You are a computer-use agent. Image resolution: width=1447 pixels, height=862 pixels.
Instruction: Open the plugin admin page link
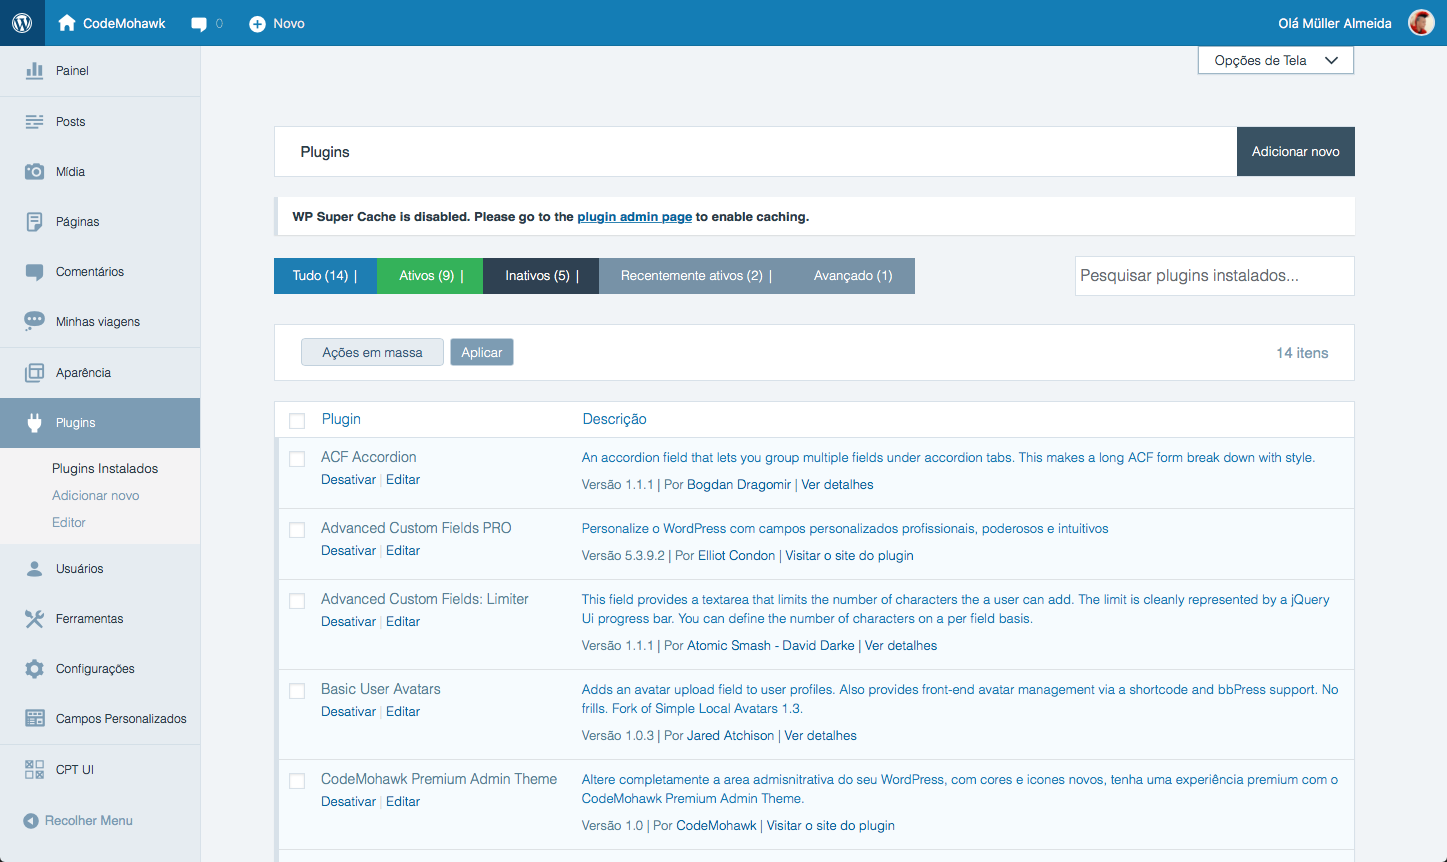tap(634, 217)
